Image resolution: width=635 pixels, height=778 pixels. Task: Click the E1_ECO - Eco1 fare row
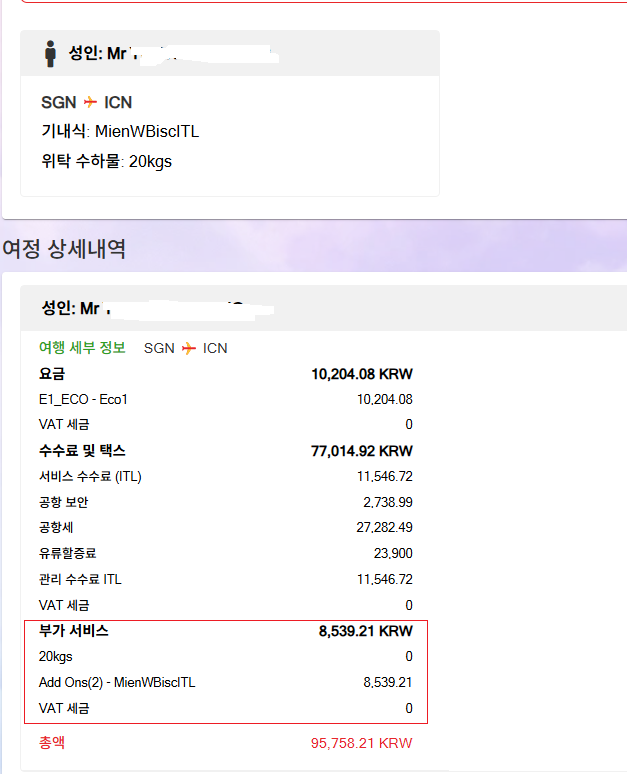[x=226, y=399]
